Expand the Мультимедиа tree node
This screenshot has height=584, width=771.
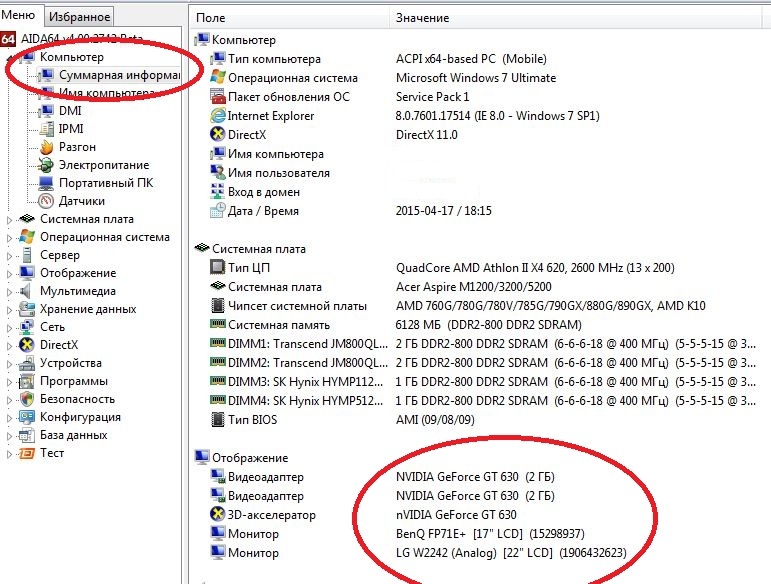click(9, 292)
